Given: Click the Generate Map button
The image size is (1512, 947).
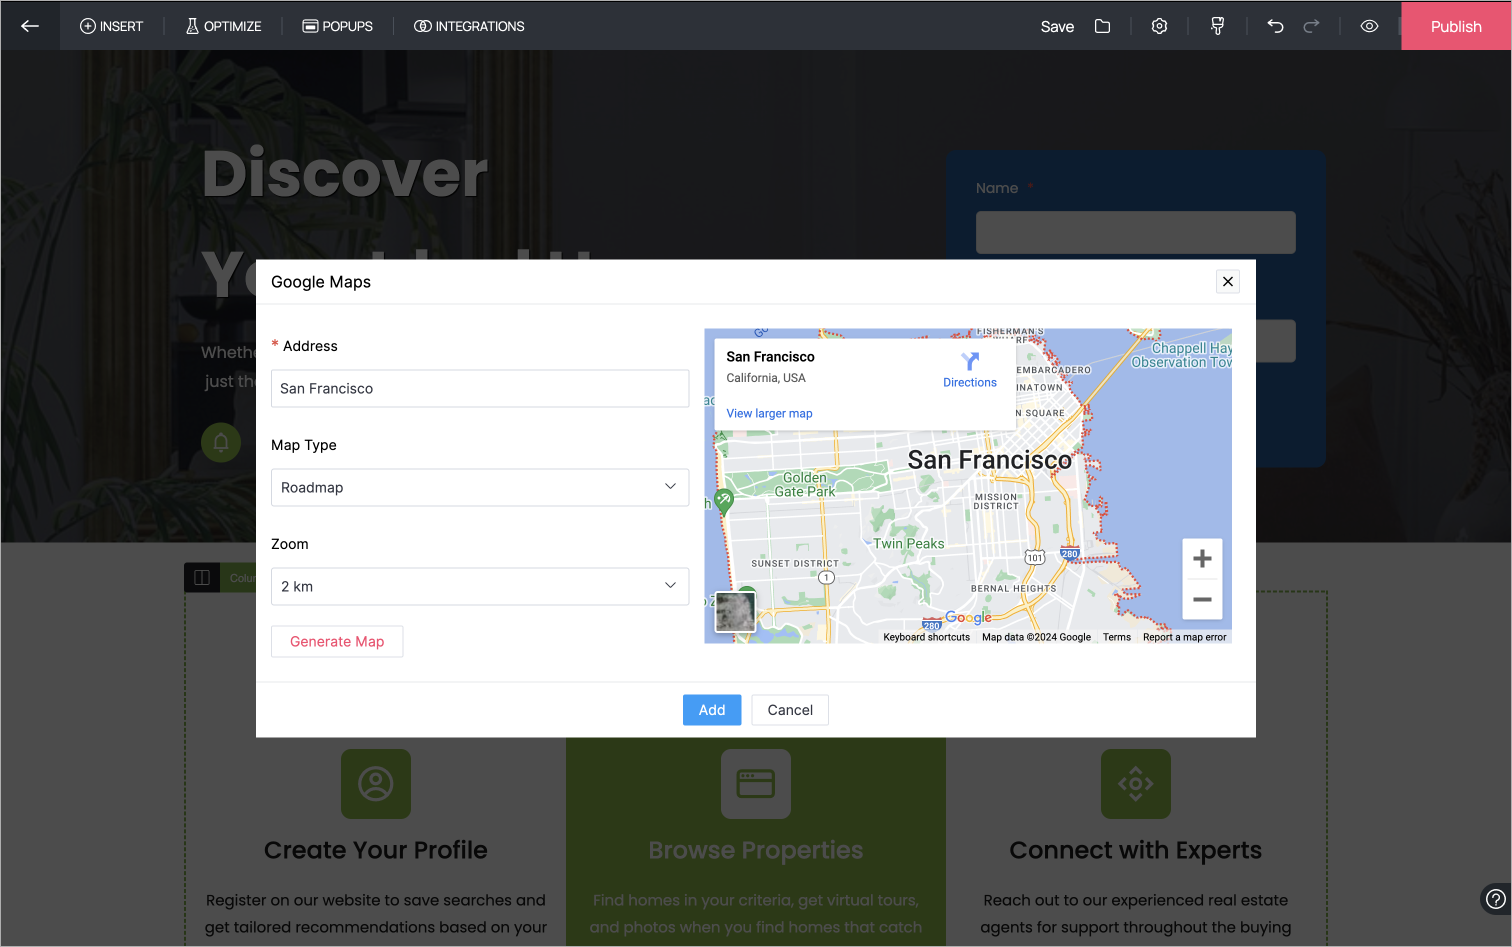Looking at the screenshot, I should click(x=337, y=642).
